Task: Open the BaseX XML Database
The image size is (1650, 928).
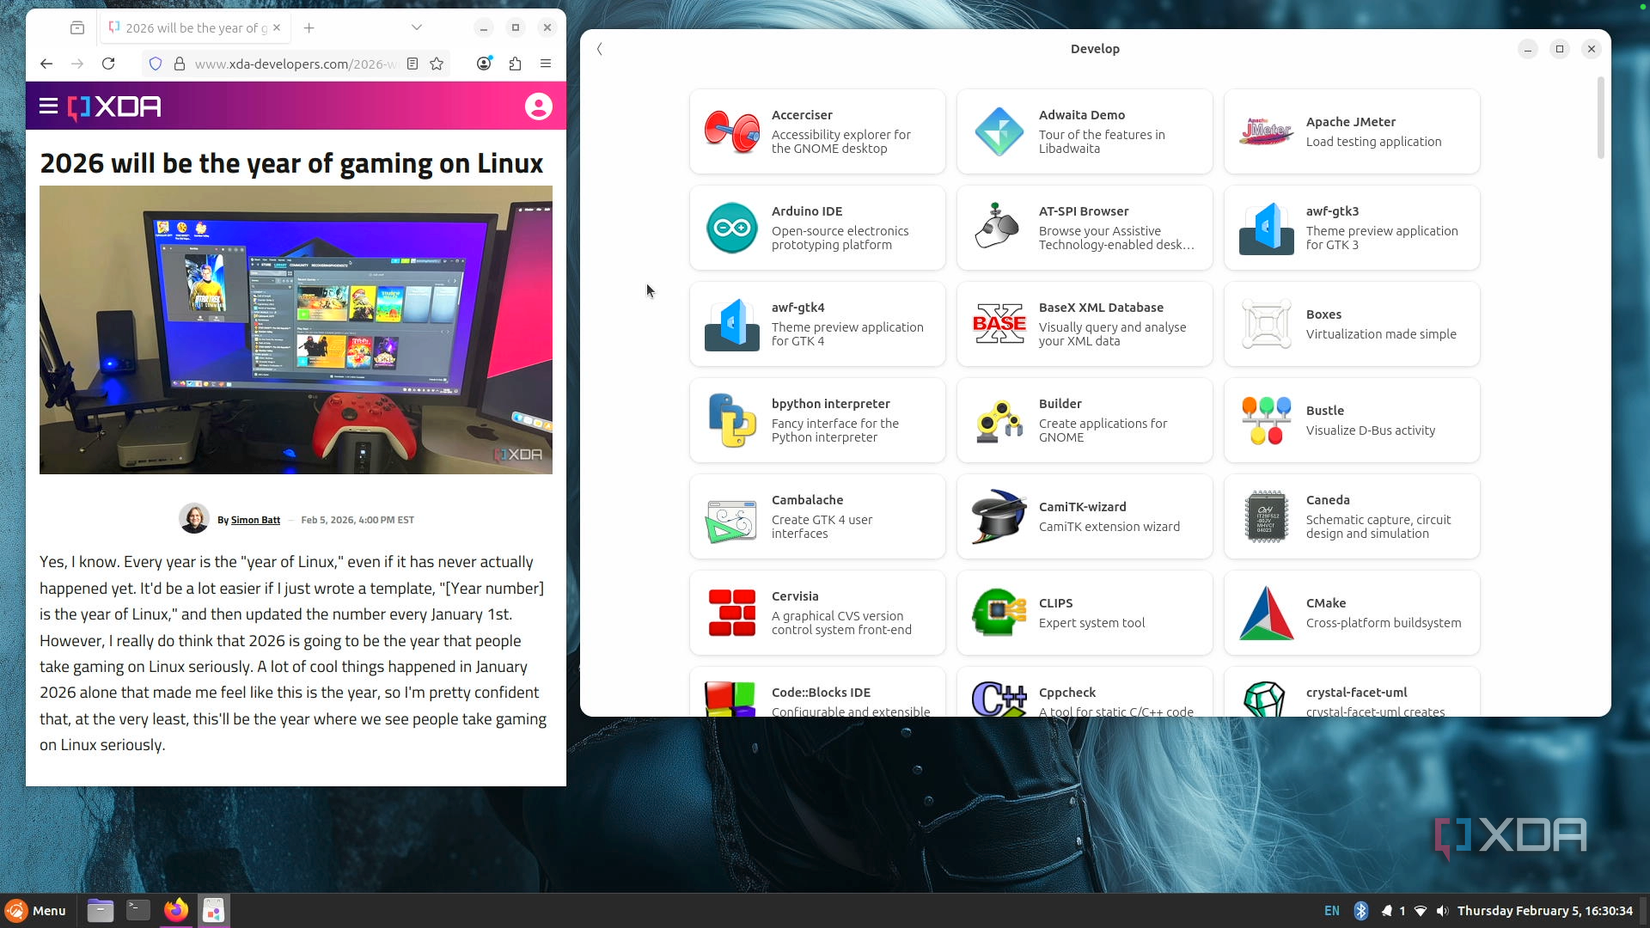Action: (x=1084, y=323)
